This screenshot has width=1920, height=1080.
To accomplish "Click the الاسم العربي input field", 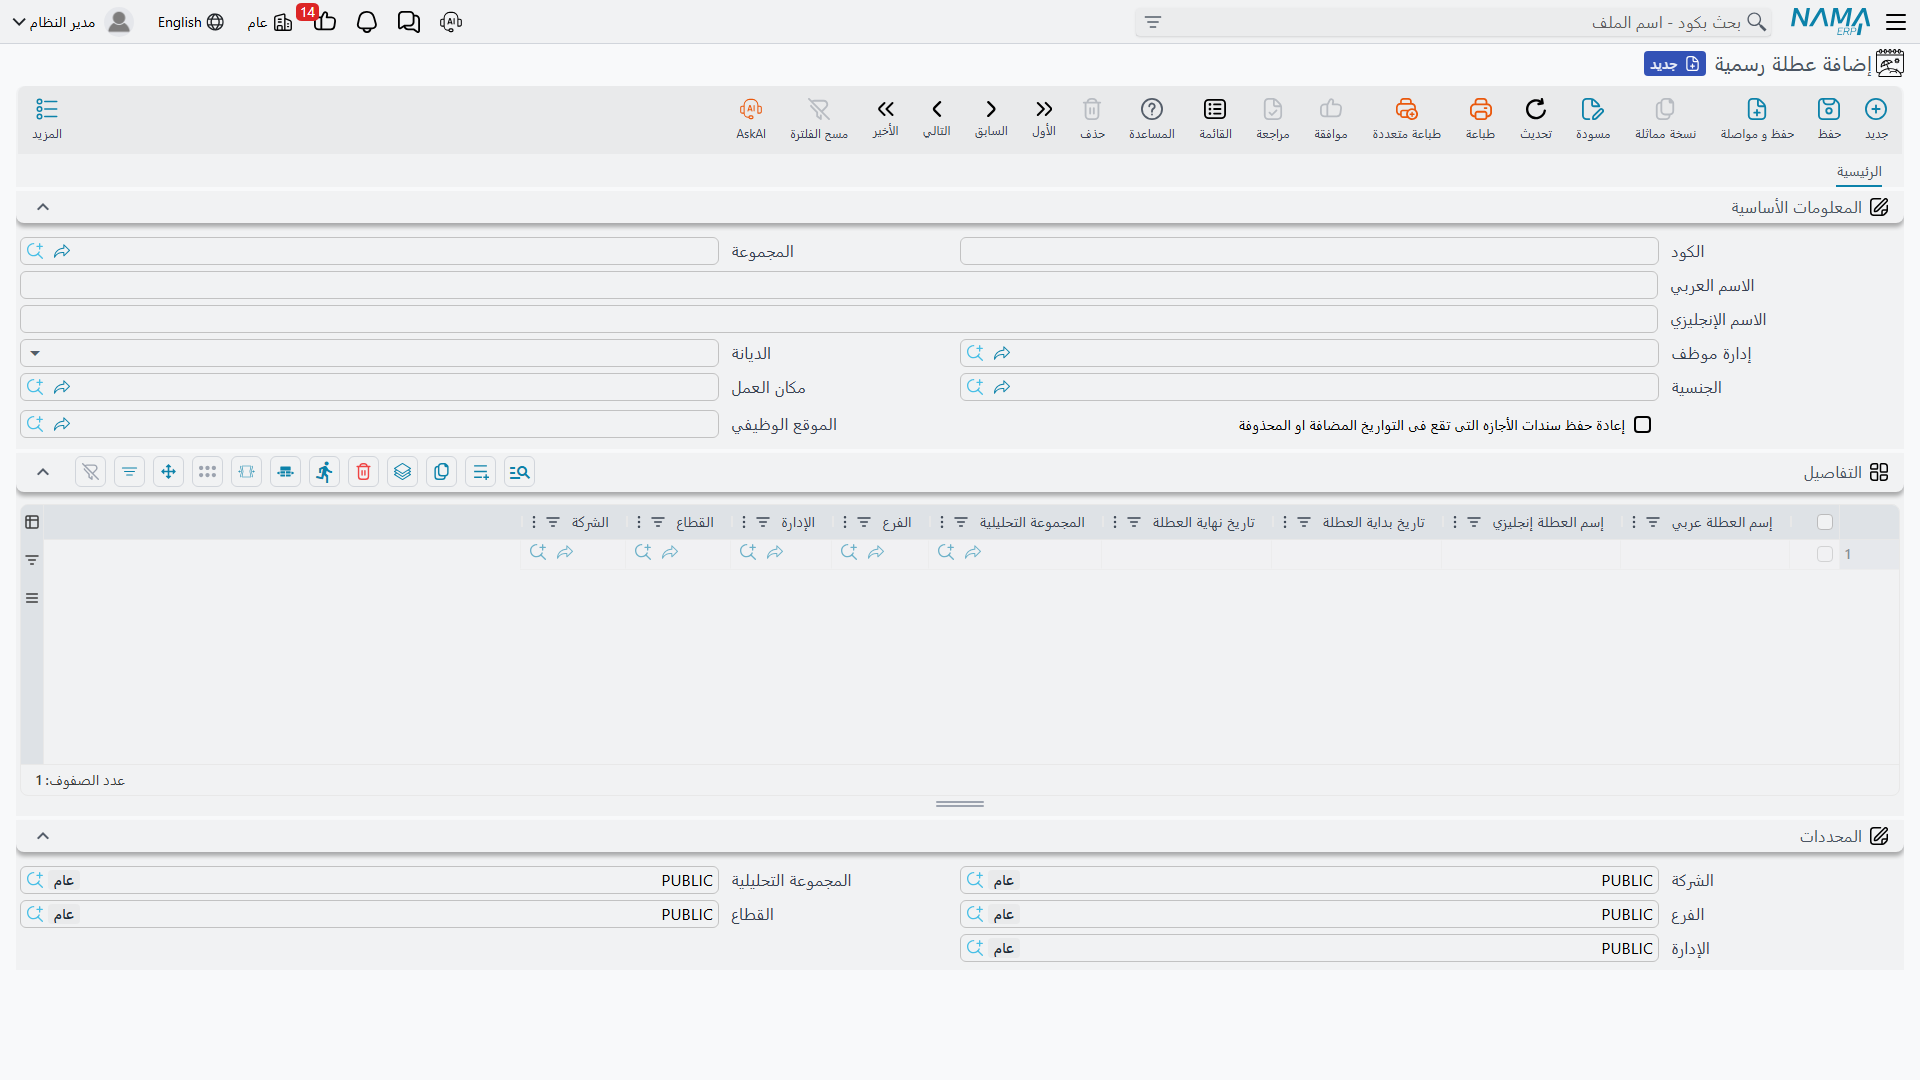I will [839, 286].
